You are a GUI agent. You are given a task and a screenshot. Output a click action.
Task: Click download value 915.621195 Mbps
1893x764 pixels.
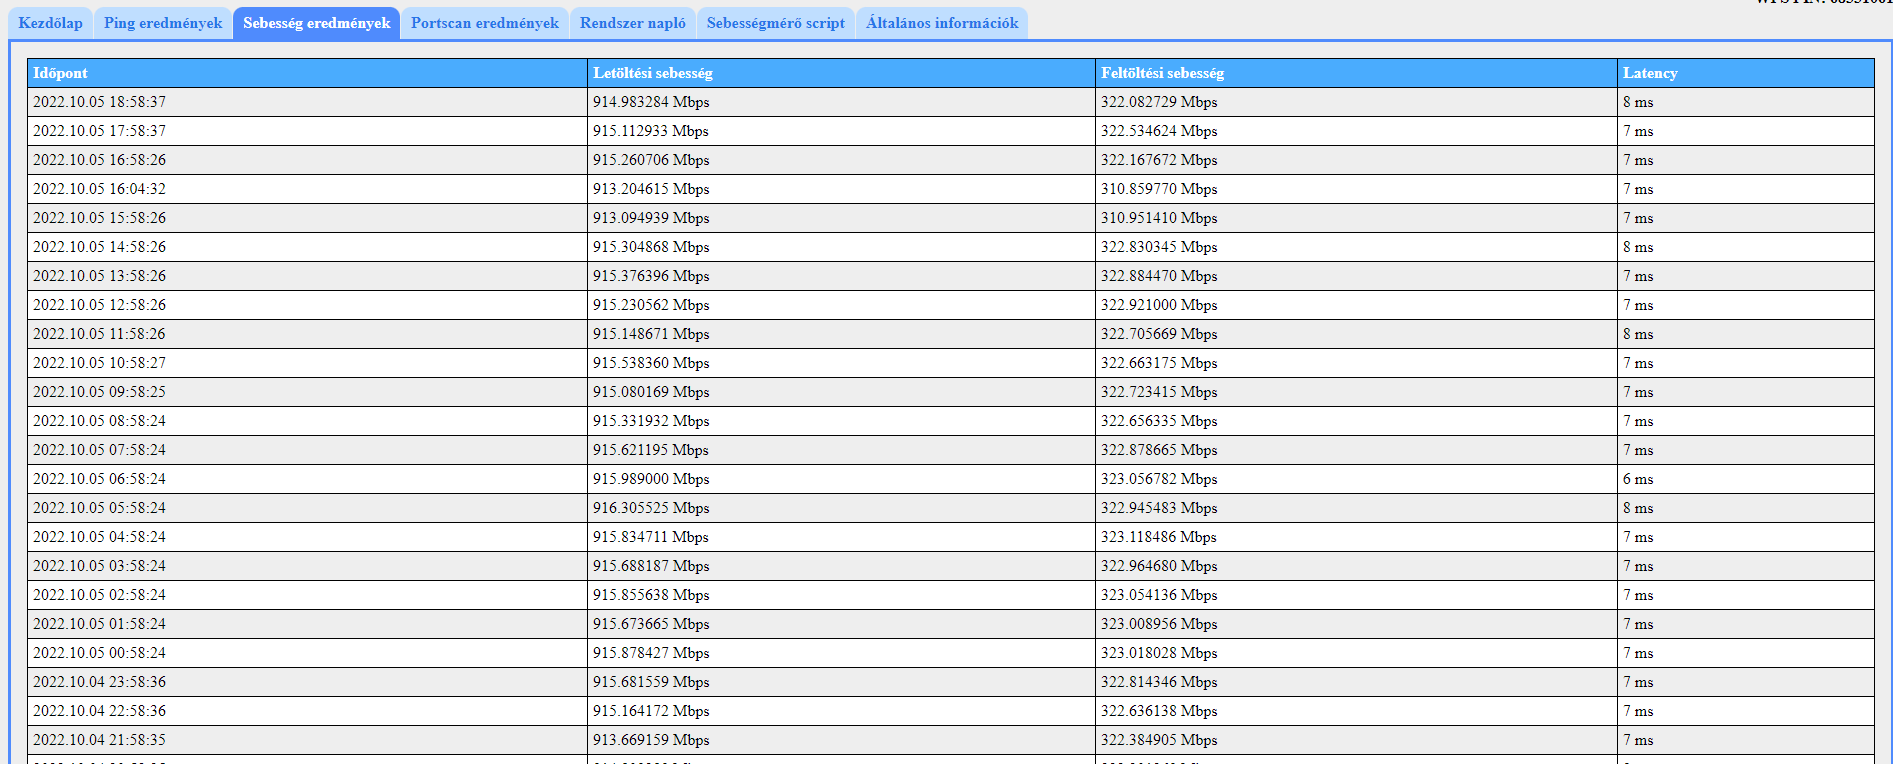pos(651,450)
